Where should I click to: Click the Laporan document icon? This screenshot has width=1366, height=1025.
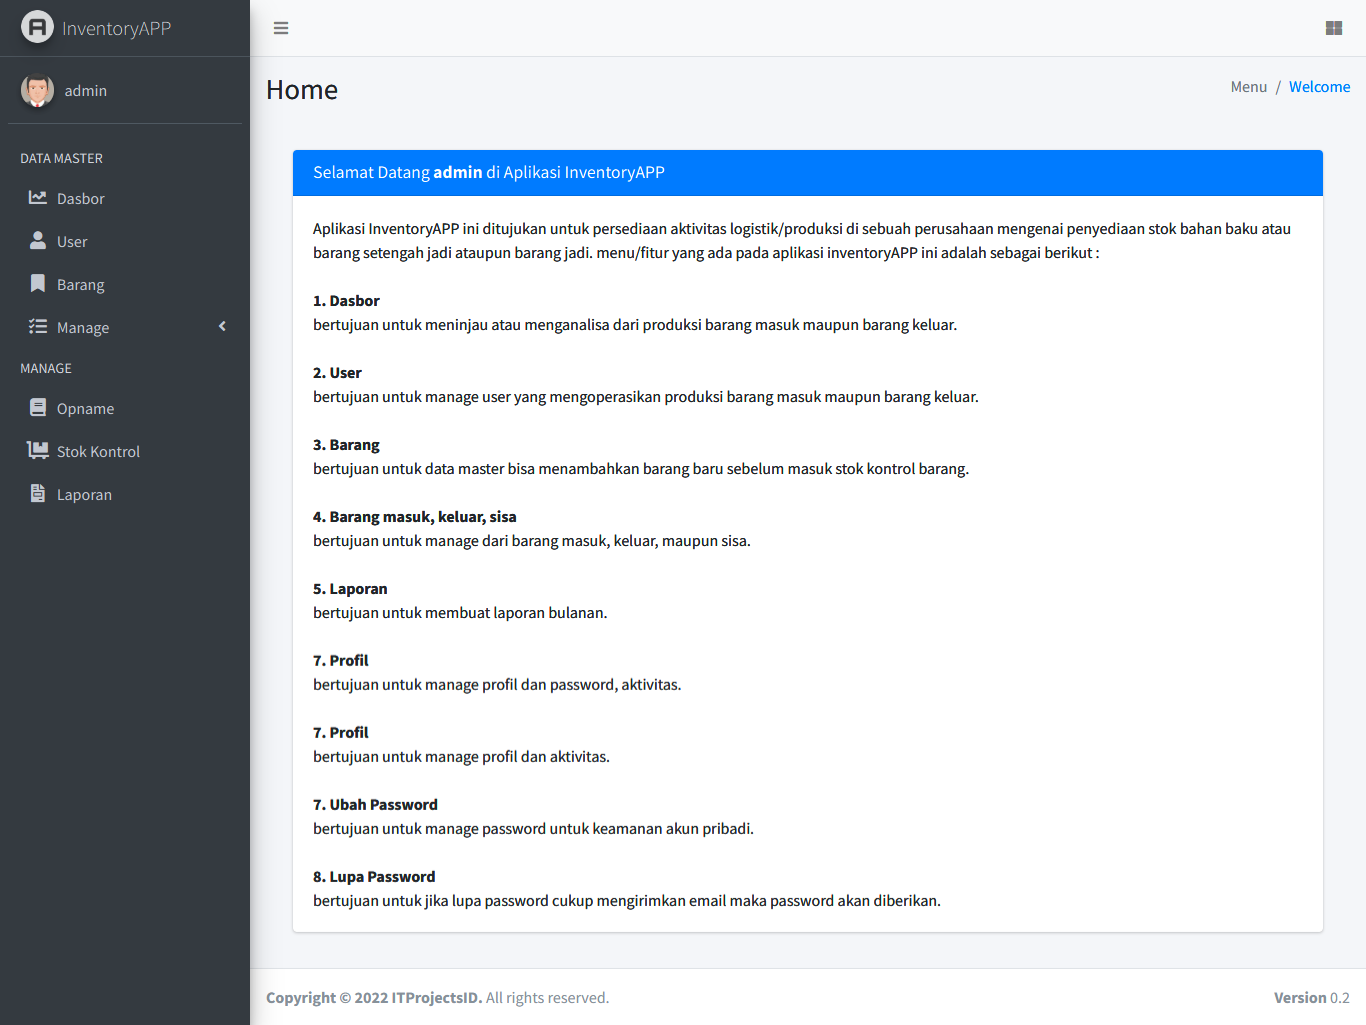(x=38, y=494)
